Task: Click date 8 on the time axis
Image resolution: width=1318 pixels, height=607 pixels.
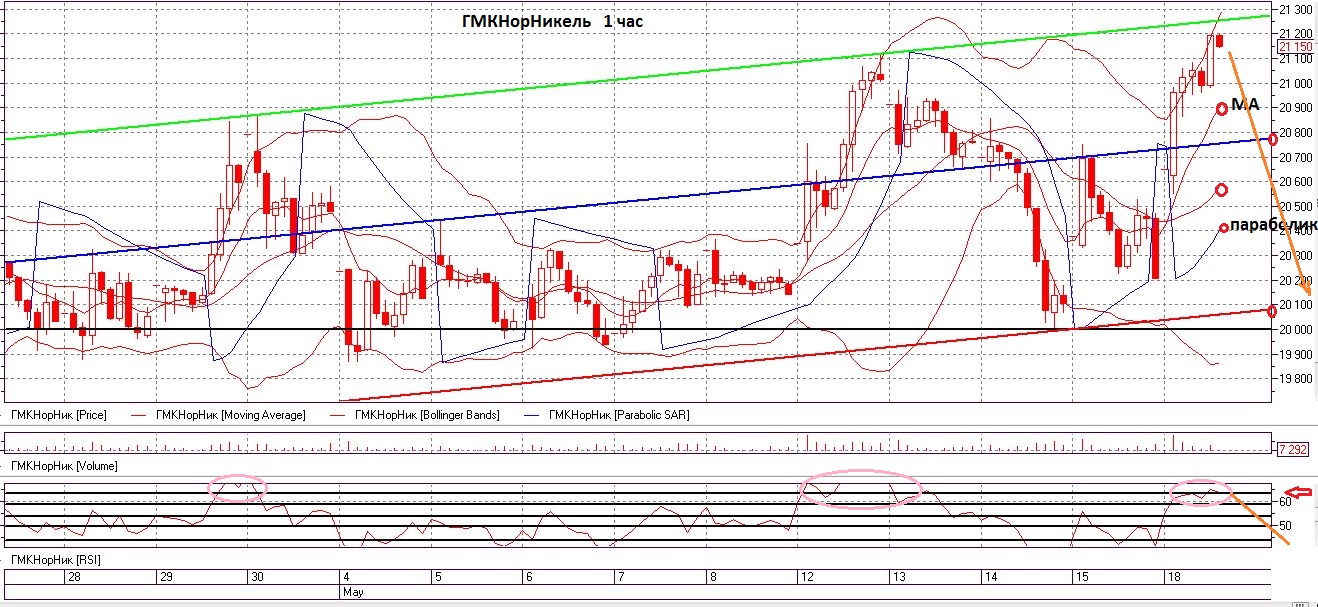Action: click(x=712, y=578)
